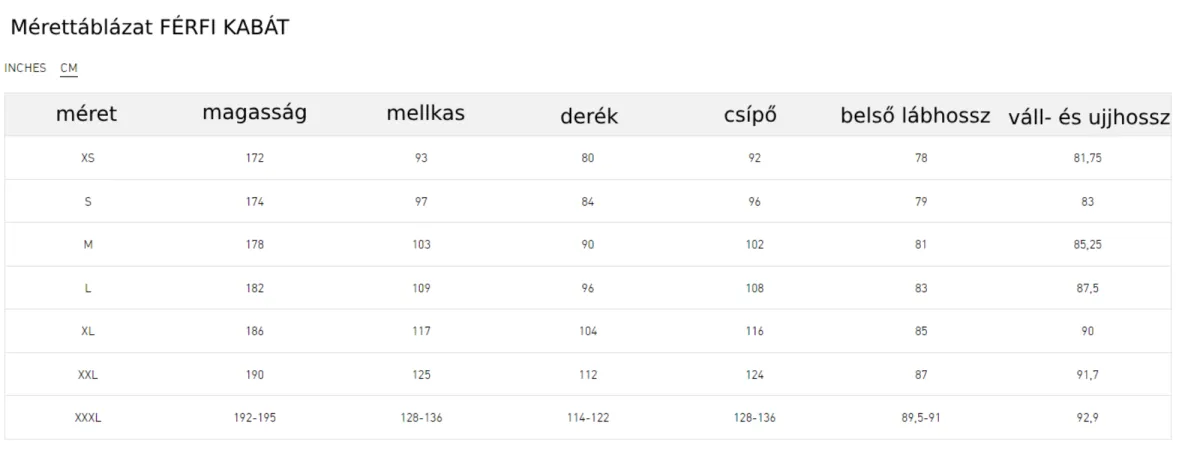The image size is (1200, 456).
Task: Switch units to INCHES
Action: [x=26, y=68]
